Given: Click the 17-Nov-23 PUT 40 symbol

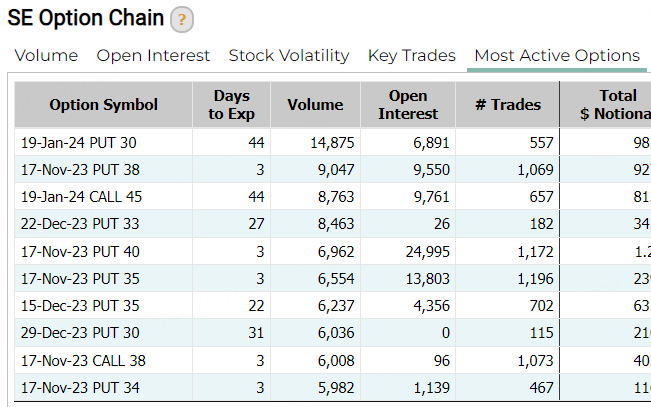Looking at the screenshot, I should click(x=80, y=252).
